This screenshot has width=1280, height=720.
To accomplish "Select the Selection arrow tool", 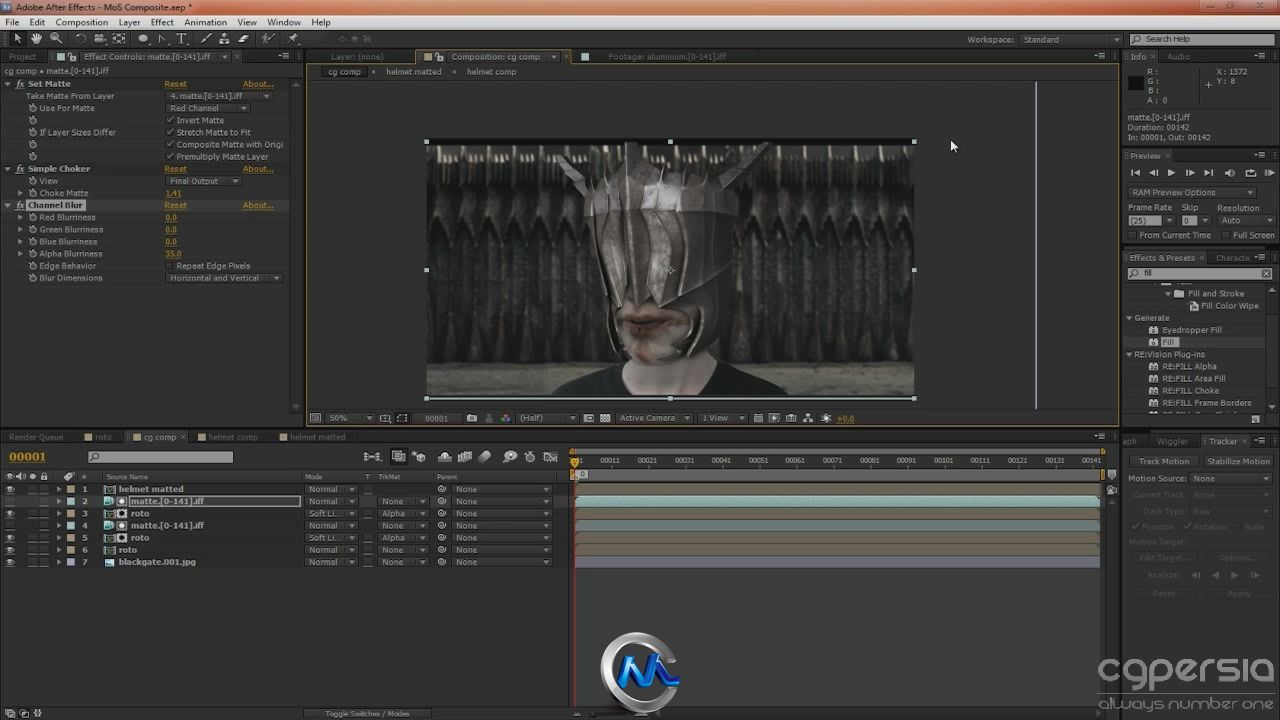I will (x=17, y=39).
